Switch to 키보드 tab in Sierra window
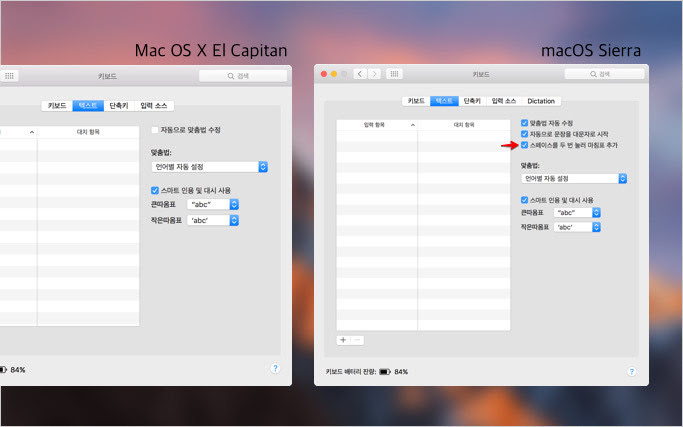683x427 pixels. [x=416, y=101]
